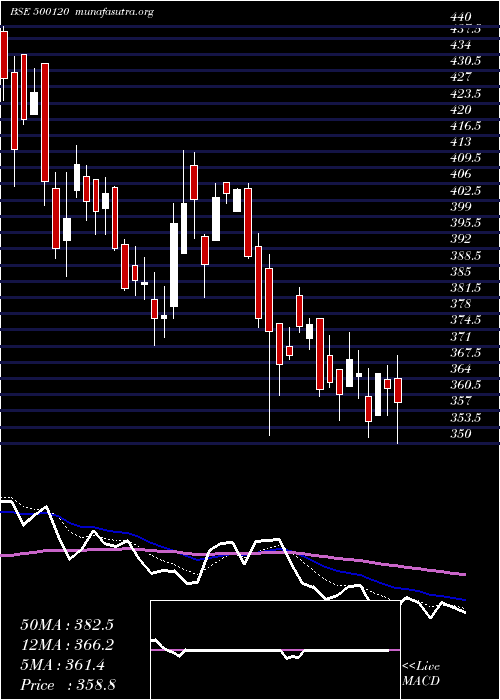Click the 353.5 price axis label
Screen dimensions: 500x700
(466, 417)
